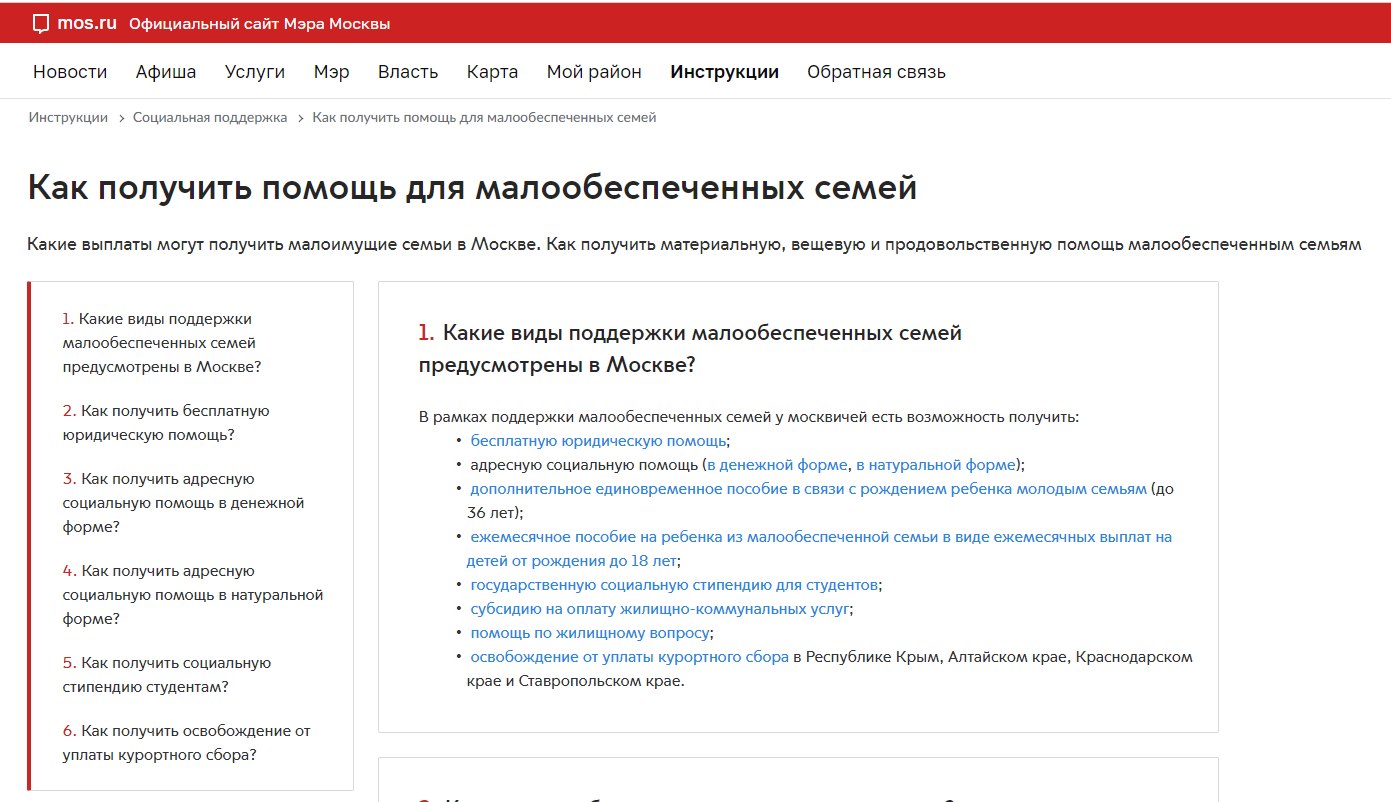The width and height of the screenshot is (1391, 802).
Task: Follow the в денежной форме link
Action: 777,465
